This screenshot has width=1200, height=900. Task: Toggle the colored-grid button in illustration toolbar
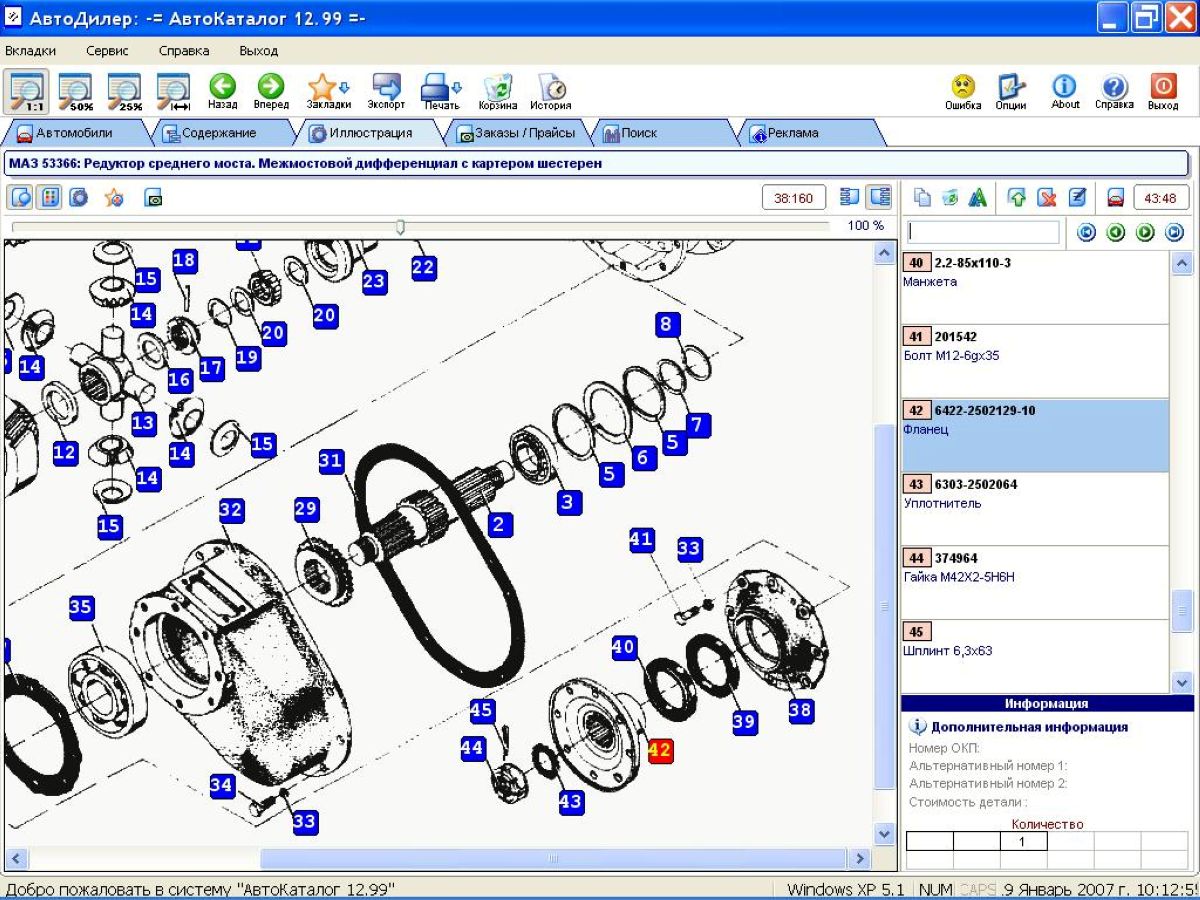48,197
